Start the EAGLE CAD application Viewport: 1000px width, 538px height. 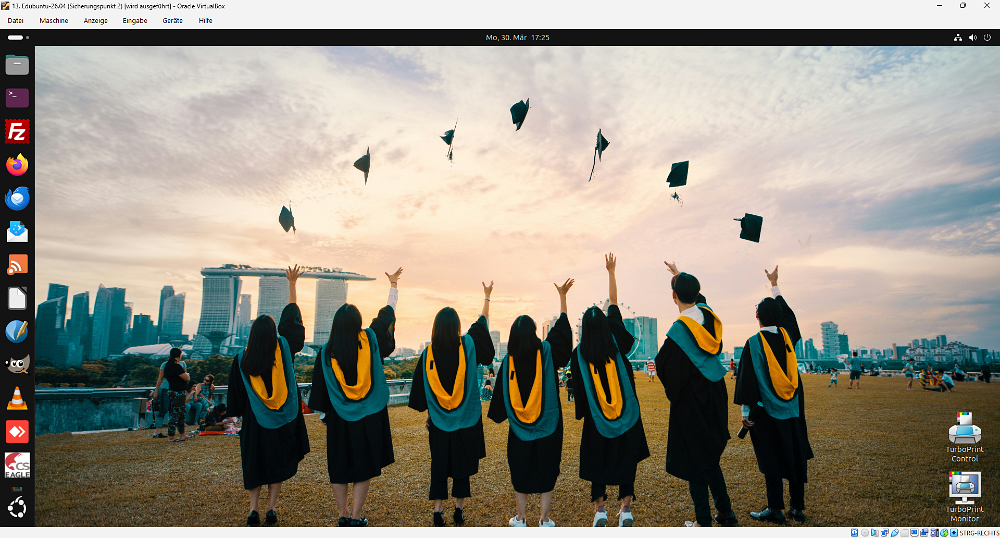(17, 465)
